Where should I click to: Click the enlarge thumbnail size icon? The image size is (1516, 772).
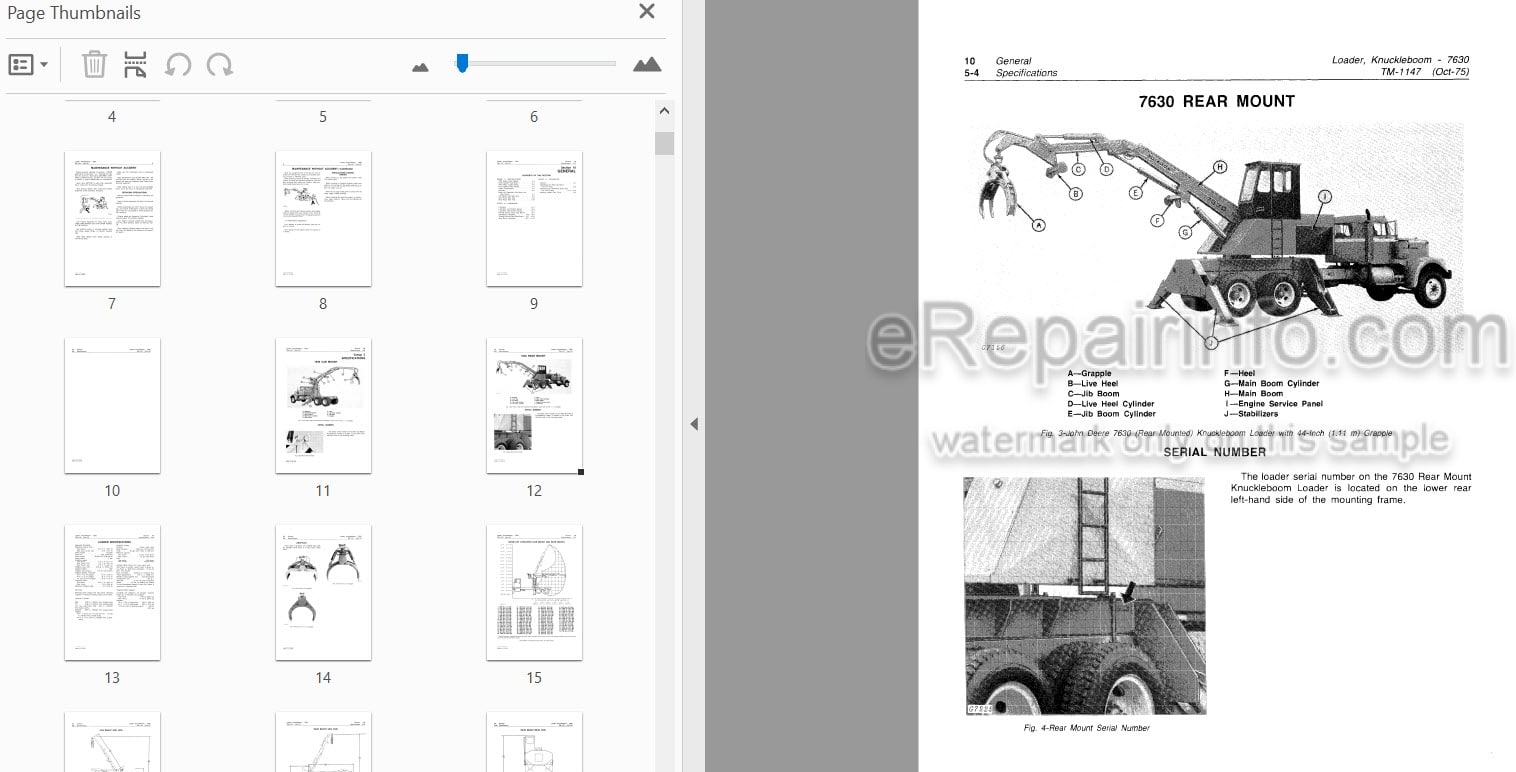tap(647, 65)
